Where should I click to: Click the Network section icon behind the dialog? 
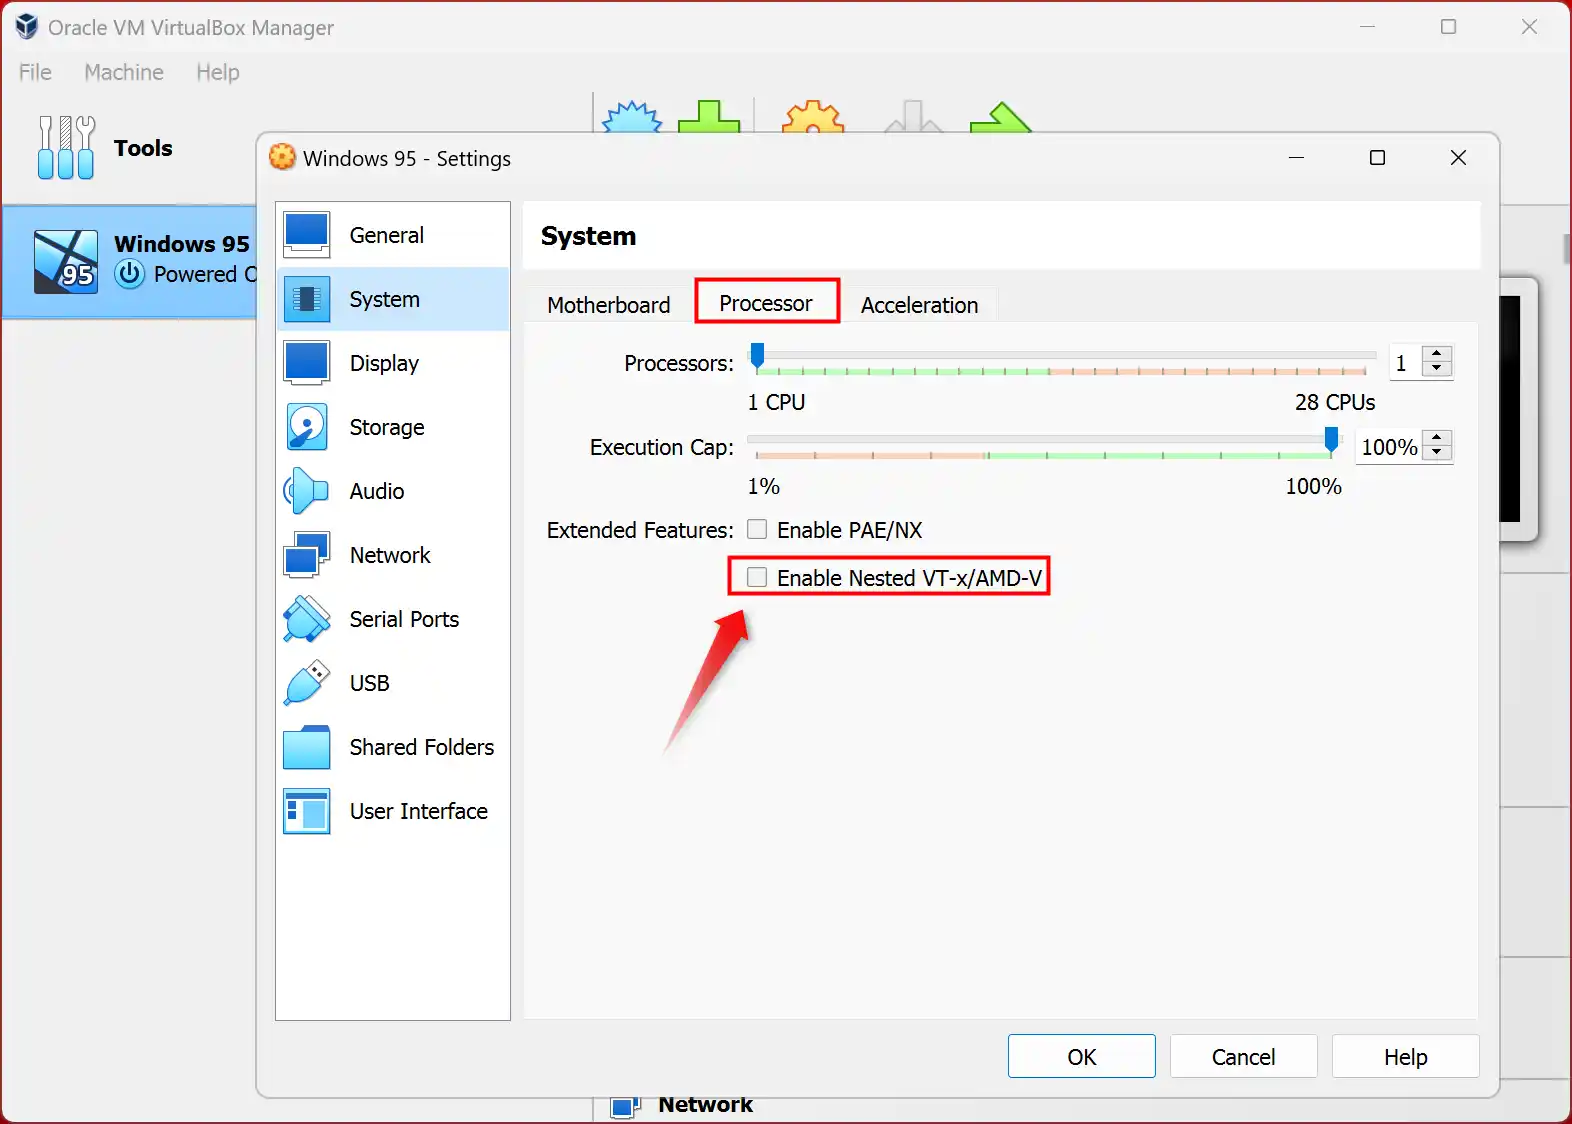coord(625,1106)
